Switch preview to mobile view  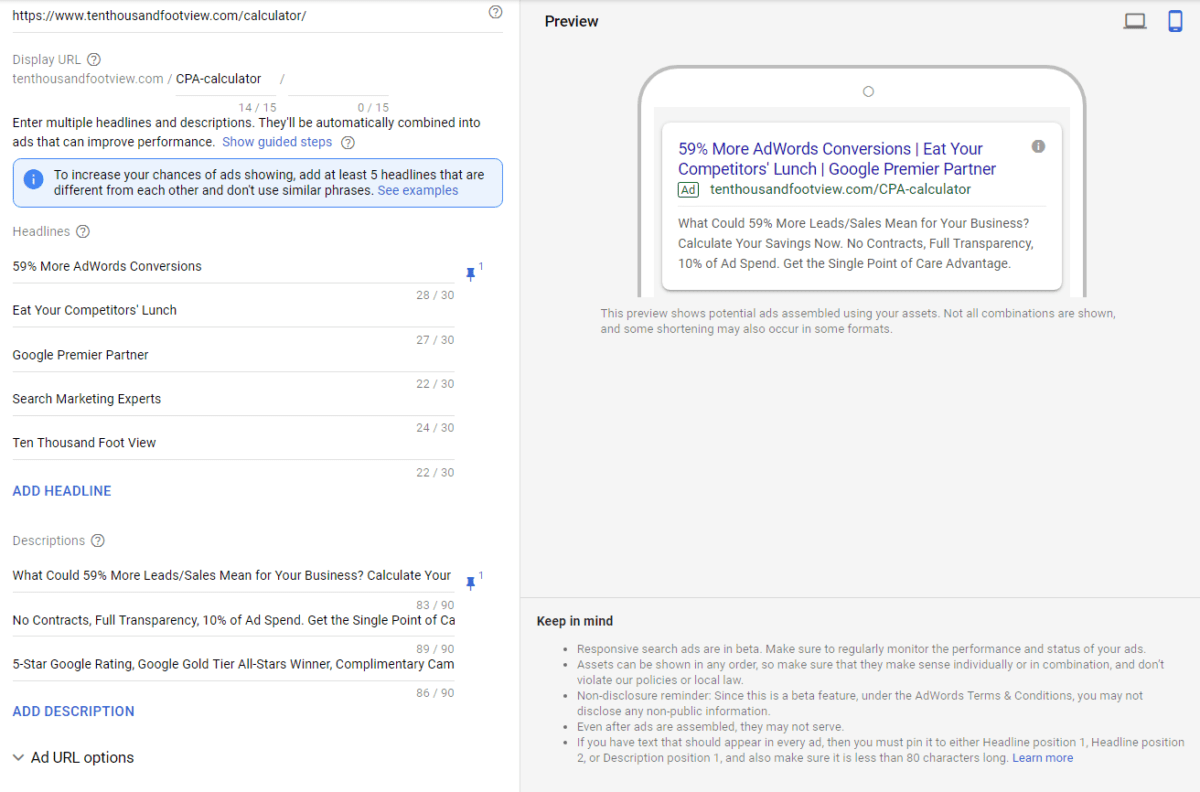point(1175,19)
